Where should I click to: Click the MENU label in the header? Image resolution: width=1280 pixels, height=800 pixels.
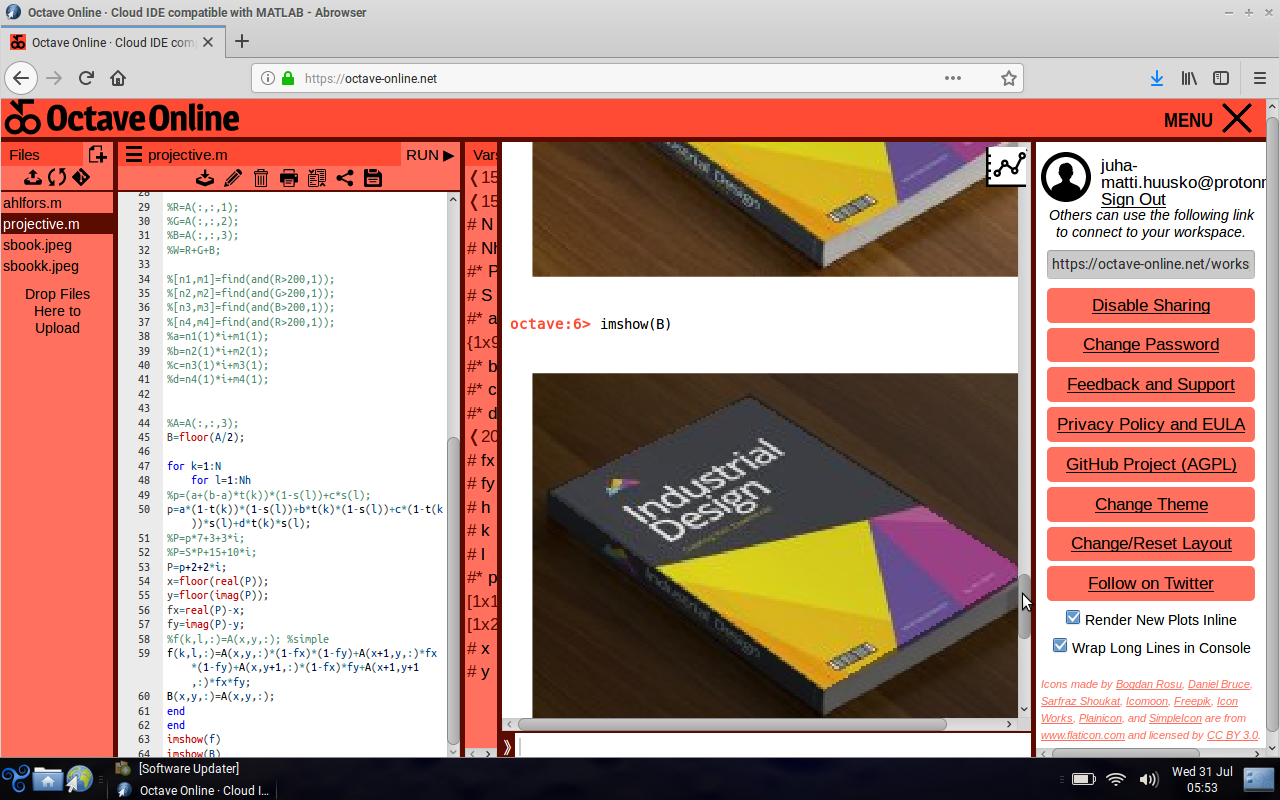1188,120
